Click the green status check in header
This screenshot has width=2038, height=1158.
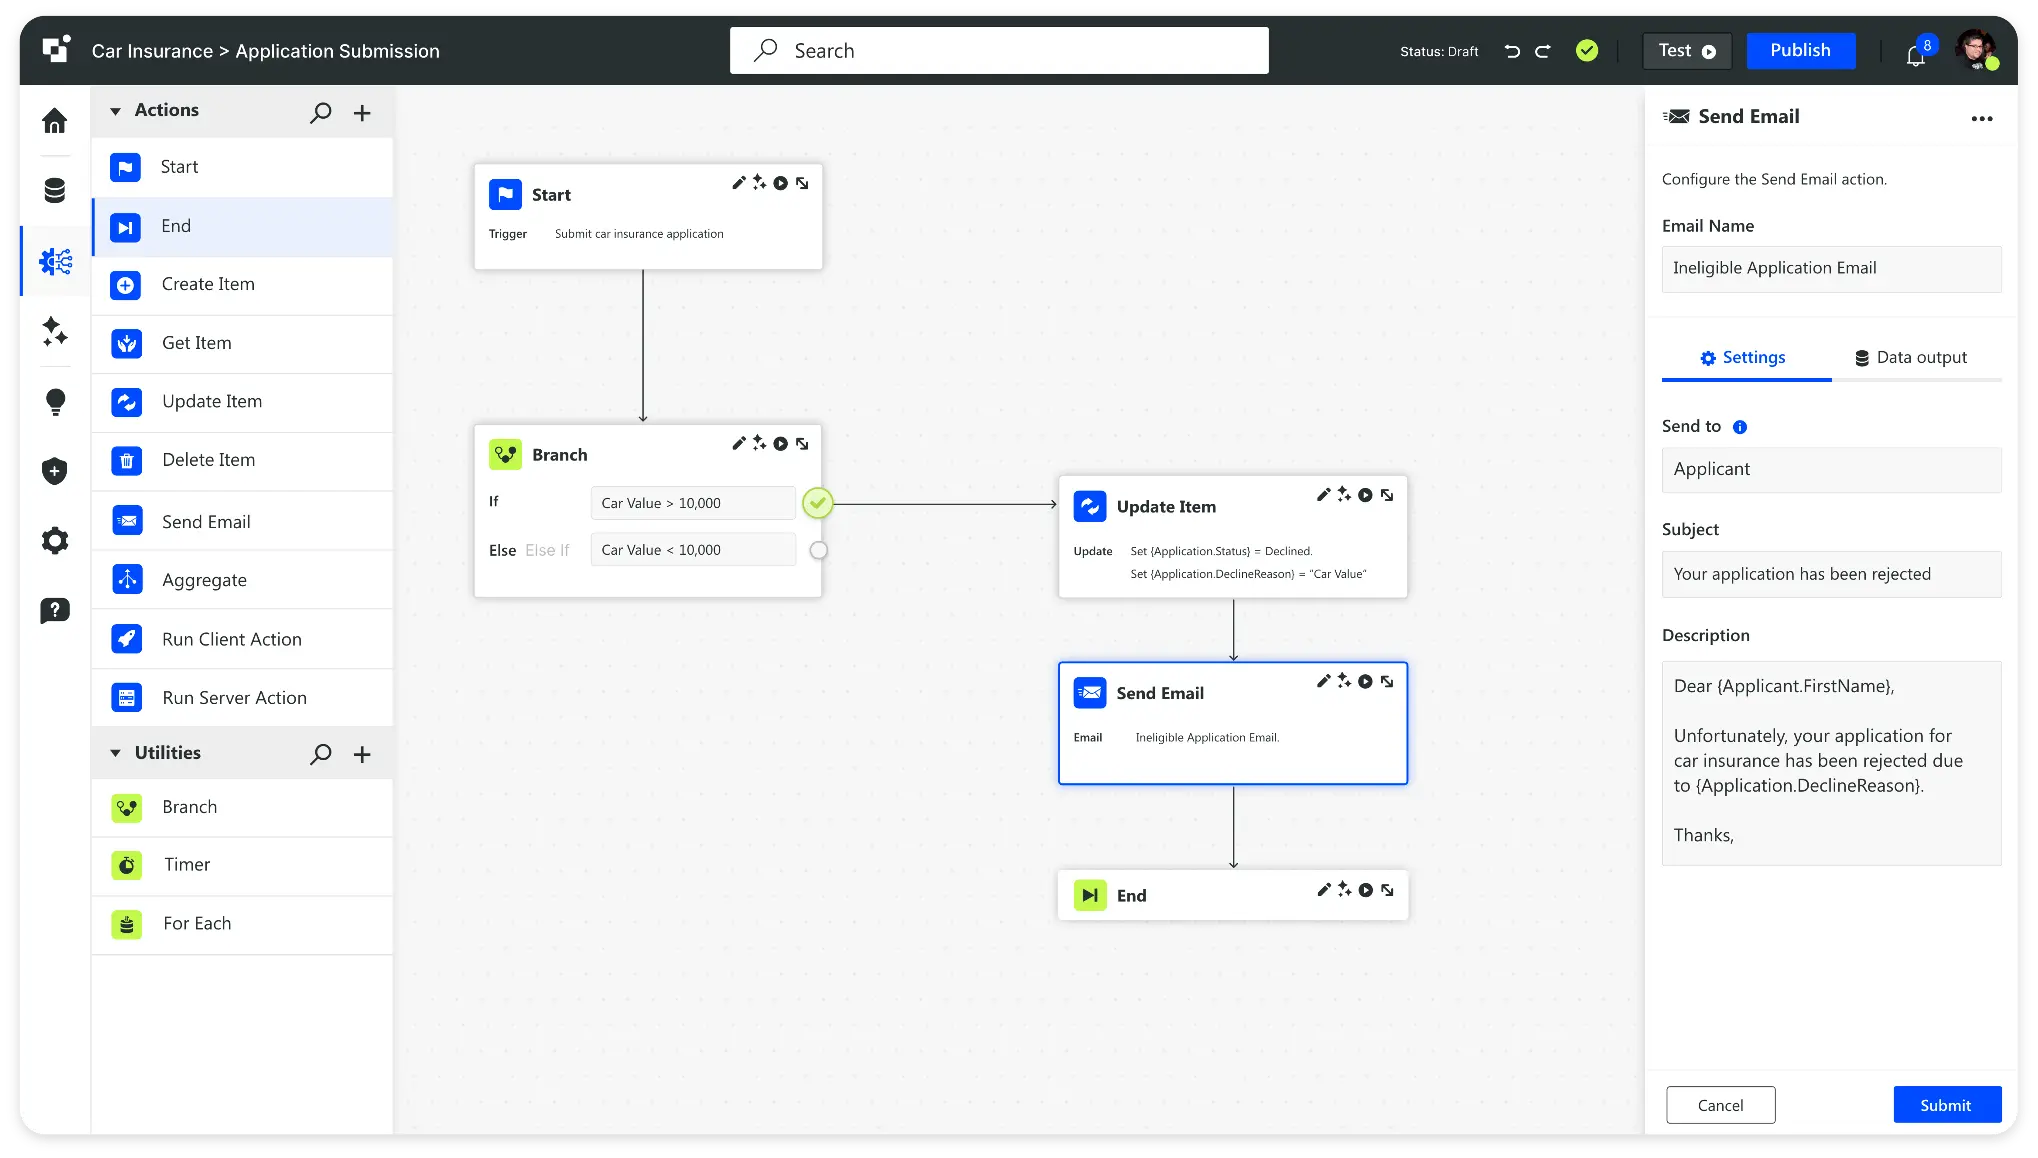pyautogui.click(x=1587, y=51)
